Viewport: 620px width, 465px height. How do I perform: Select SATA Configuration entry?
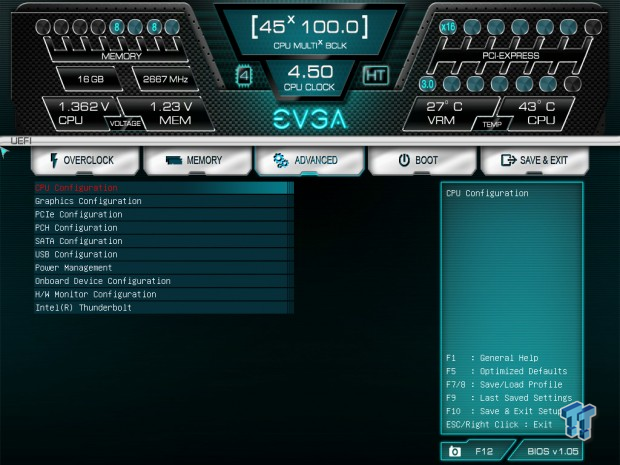tap(164, 241)
